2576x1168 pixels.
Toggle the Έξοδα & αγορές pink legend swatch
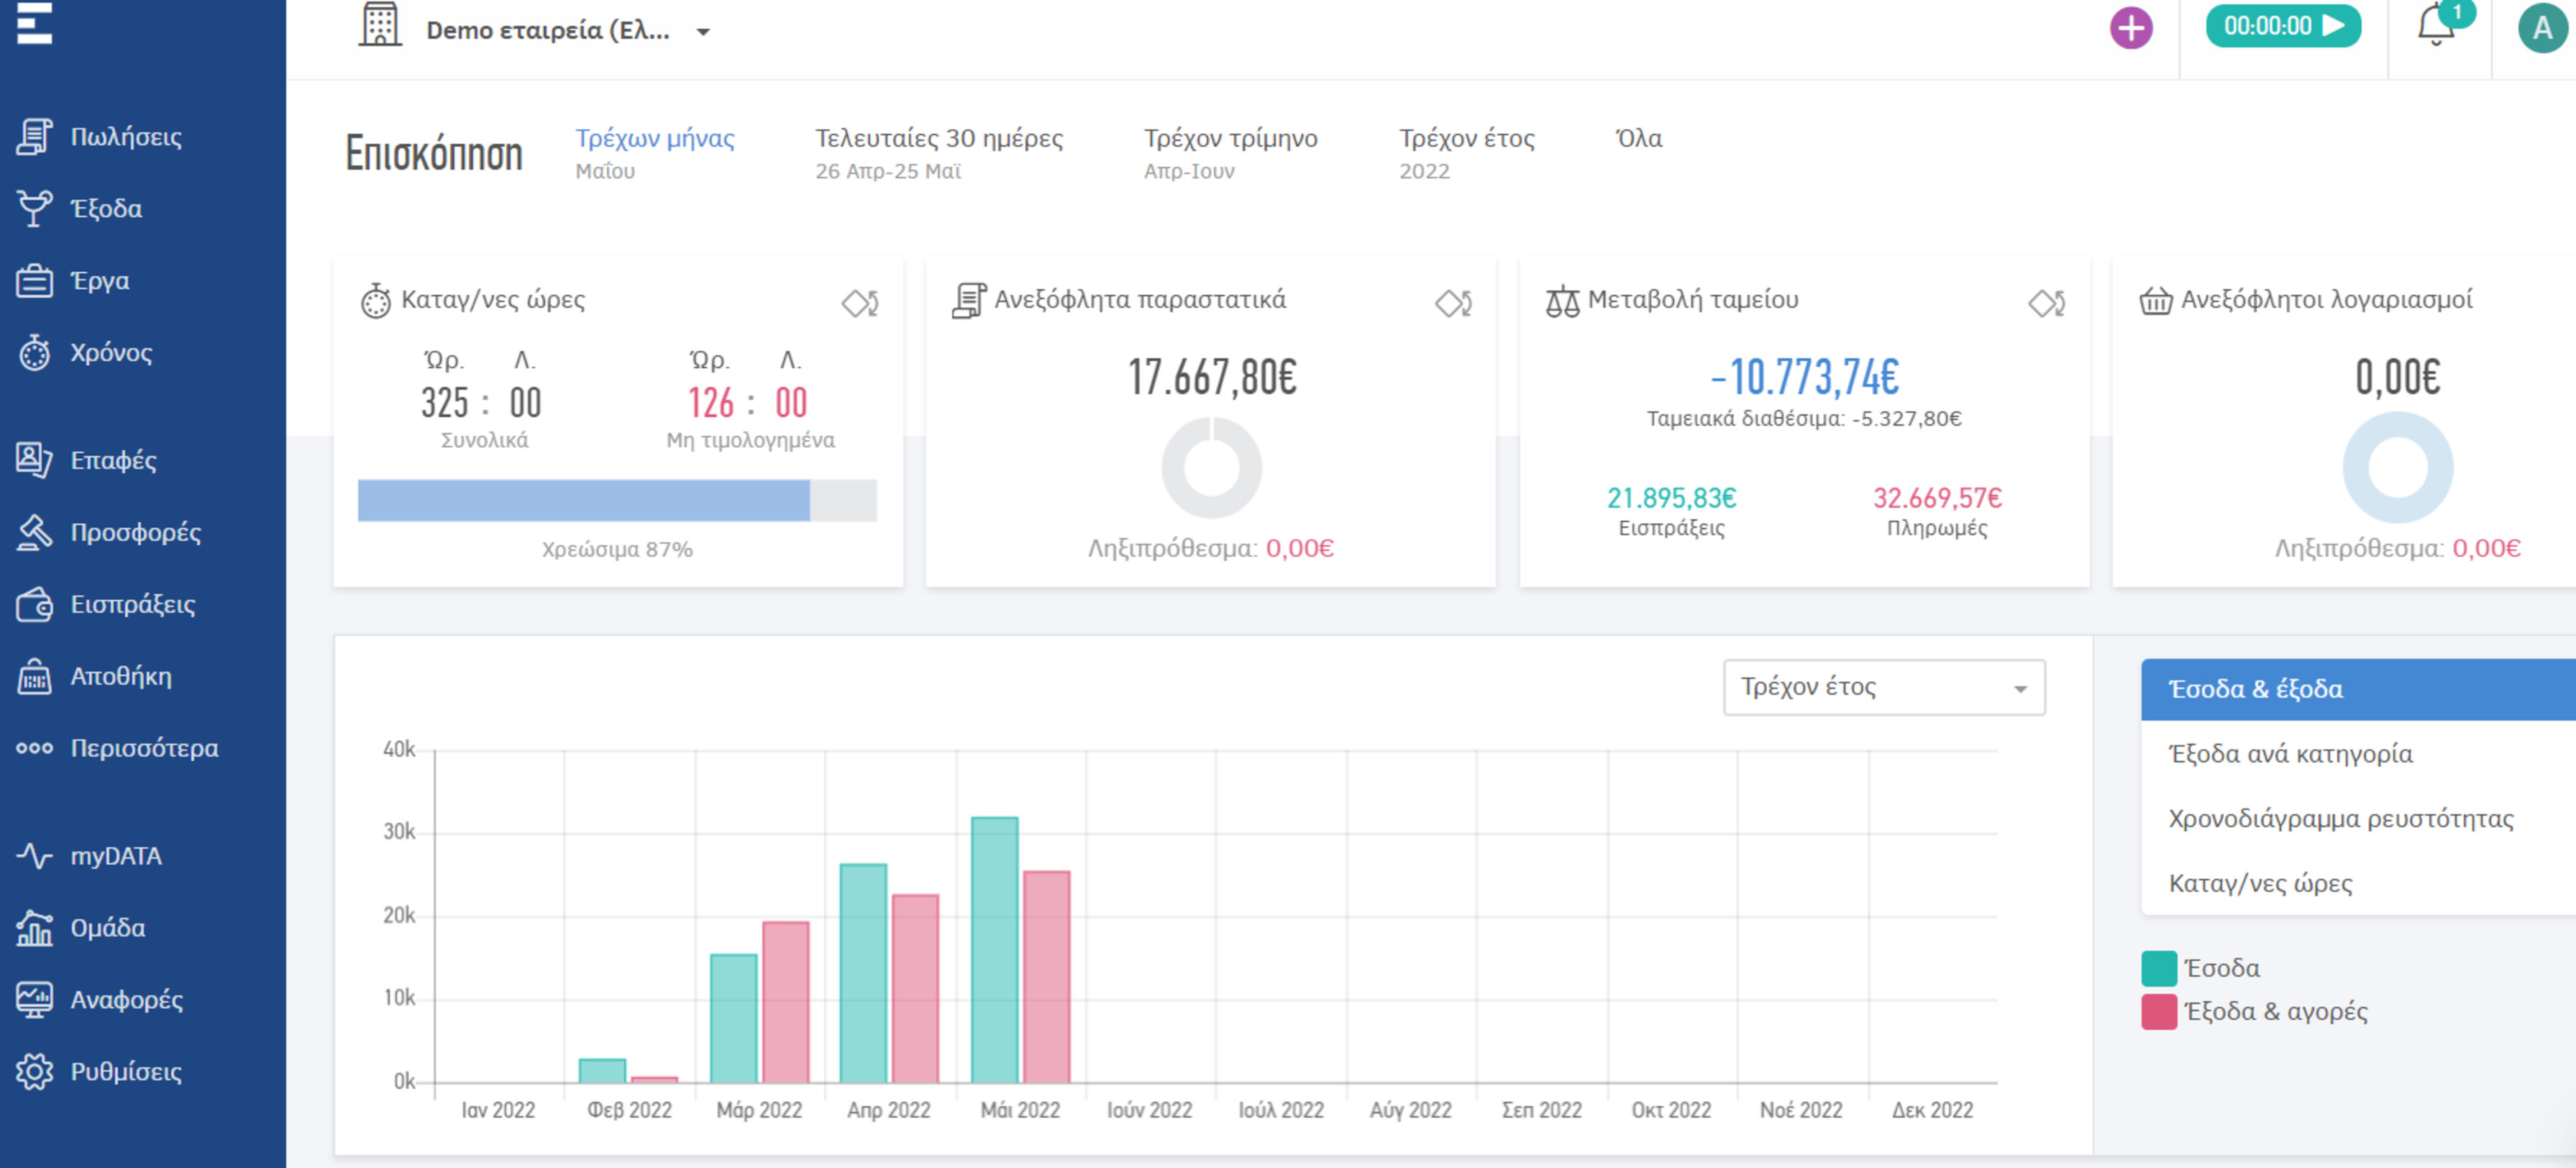[2159, 1012]
